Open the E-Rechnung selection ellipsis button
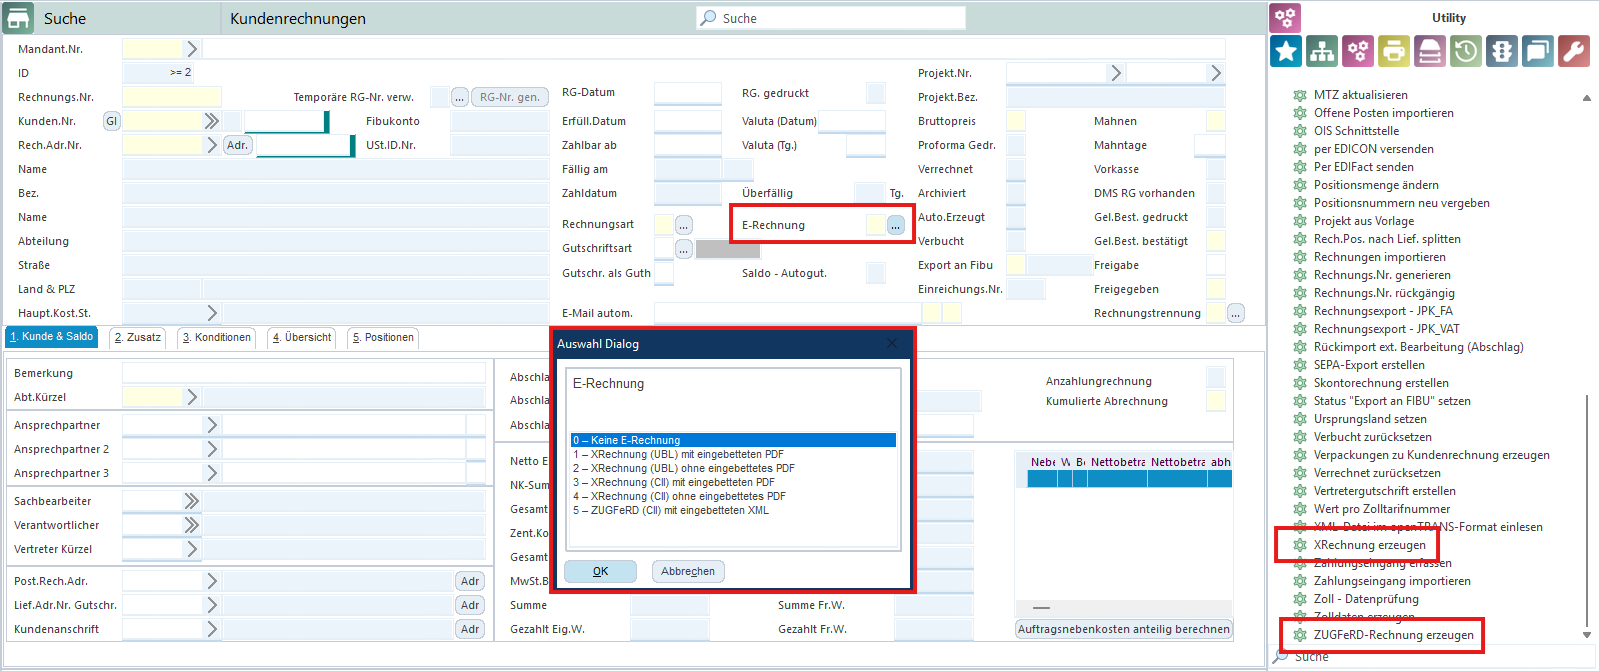This screenshot has height=671, width=1599. [x=895, y=225]
